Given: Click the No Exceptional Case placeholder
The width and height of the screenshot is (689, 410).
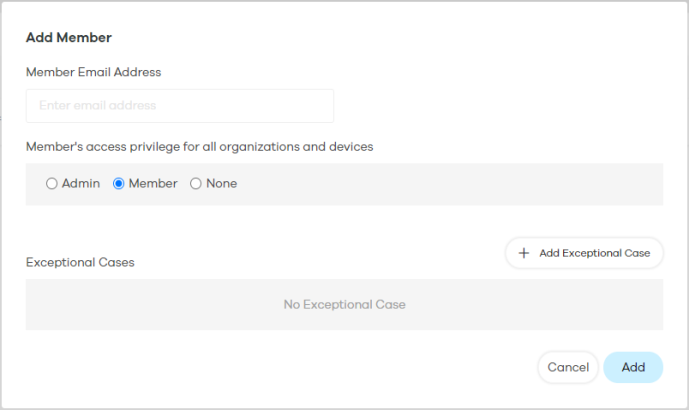Looking at the screenshot, I should coord(344,305).
